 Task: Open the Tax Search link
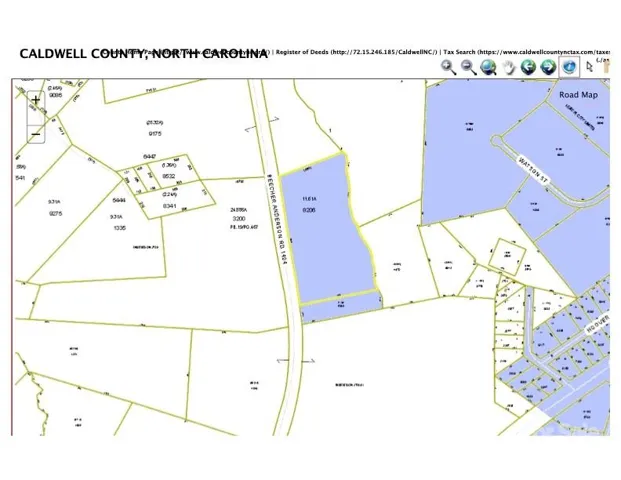coord(527,52)
